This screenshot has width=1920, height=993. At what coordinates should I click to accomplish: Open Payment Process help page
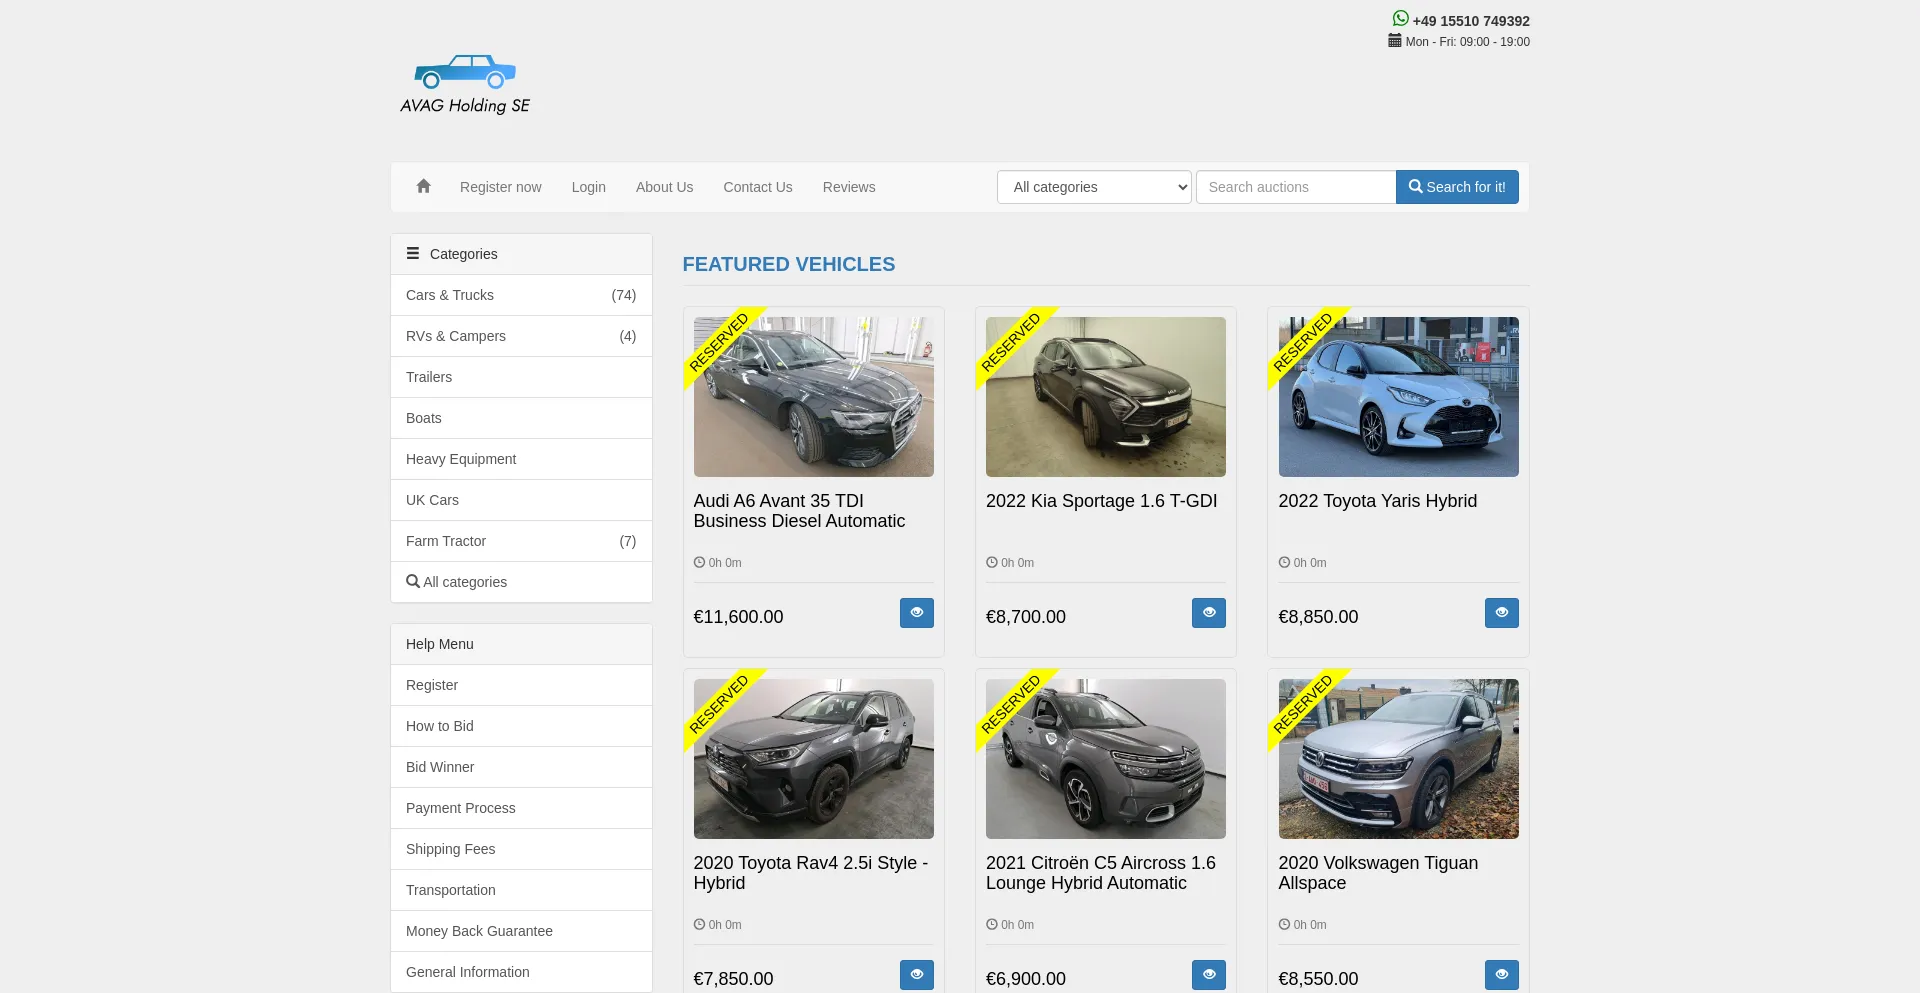(x=521, y=808)
